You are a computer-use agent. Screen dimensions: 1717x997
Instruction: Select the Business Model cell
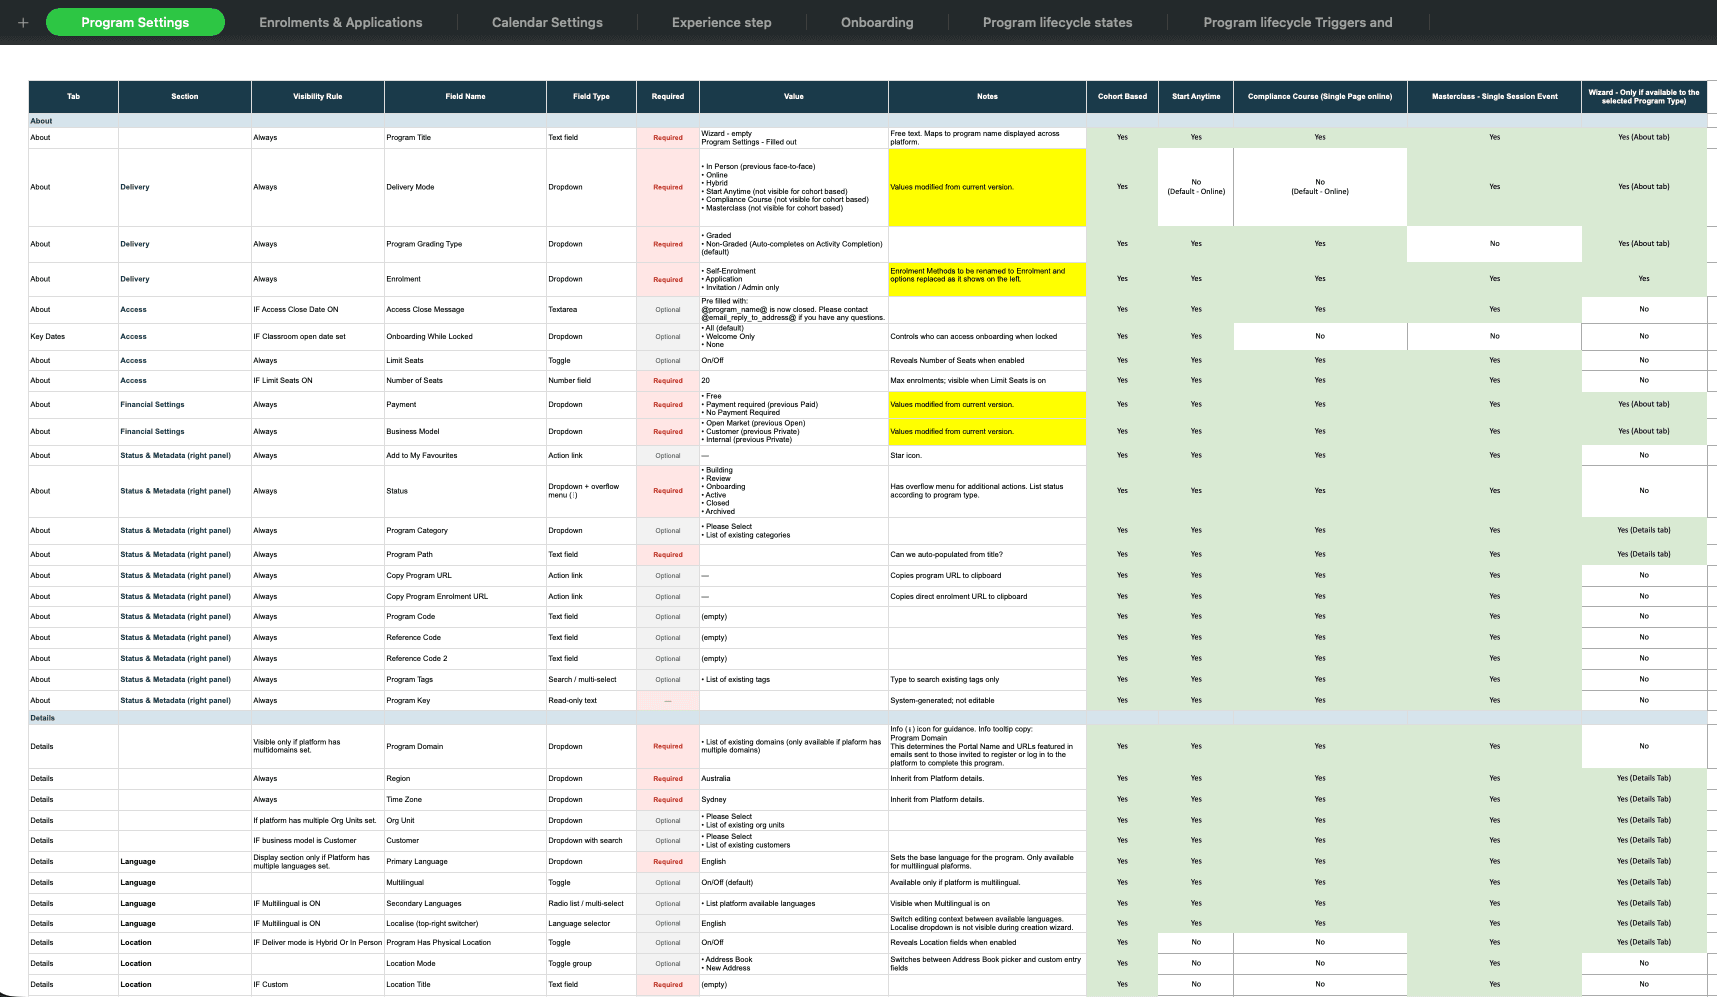click(465, 432)
